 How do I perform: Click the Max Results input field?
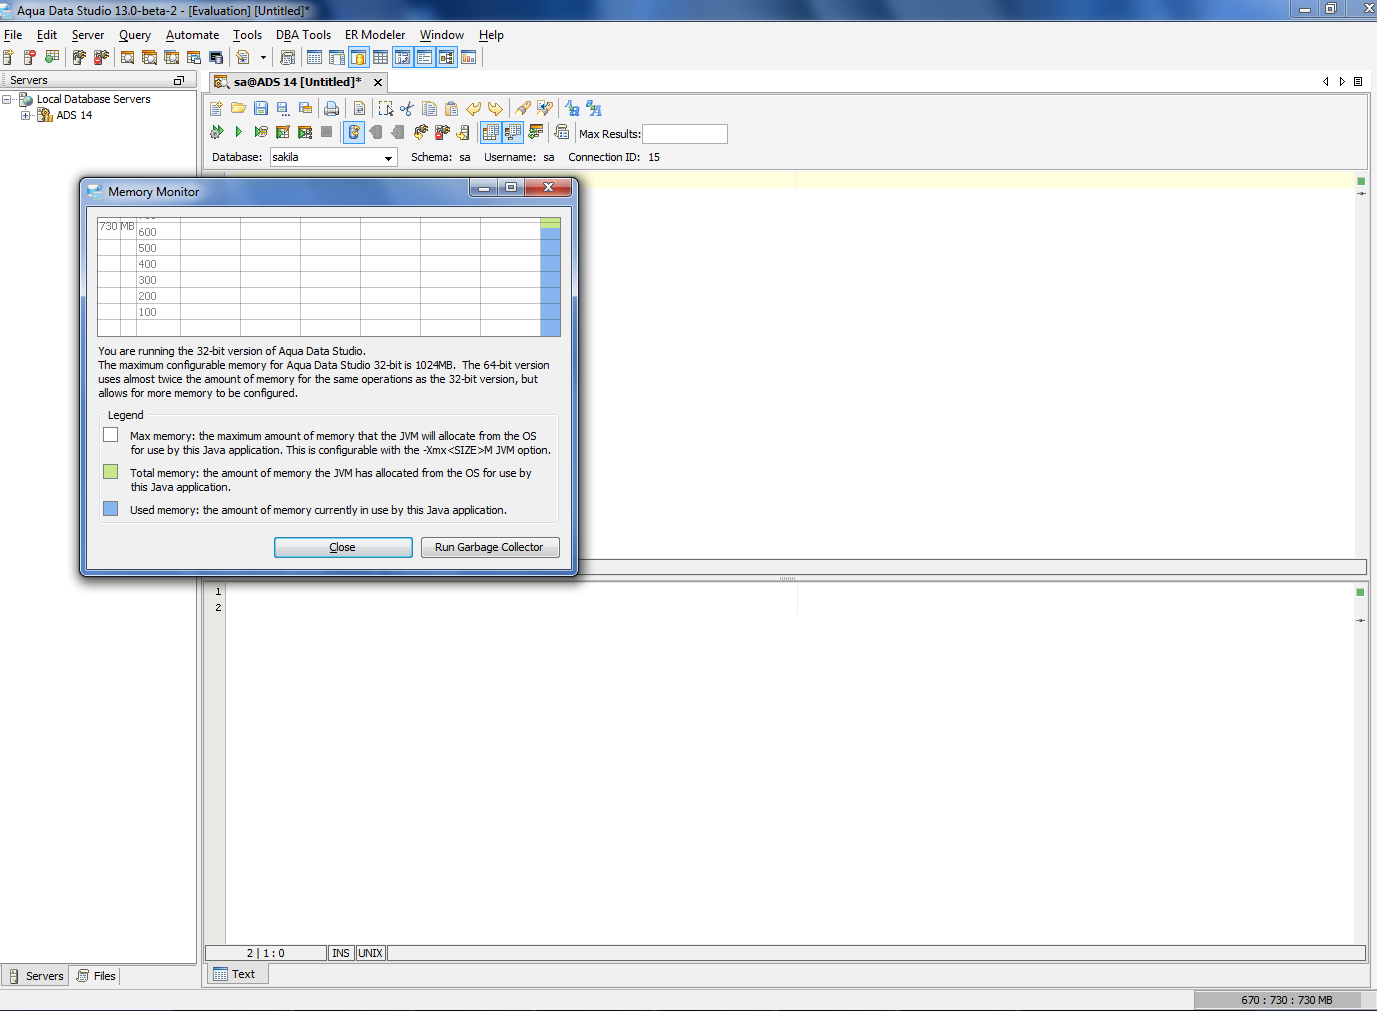684,134
